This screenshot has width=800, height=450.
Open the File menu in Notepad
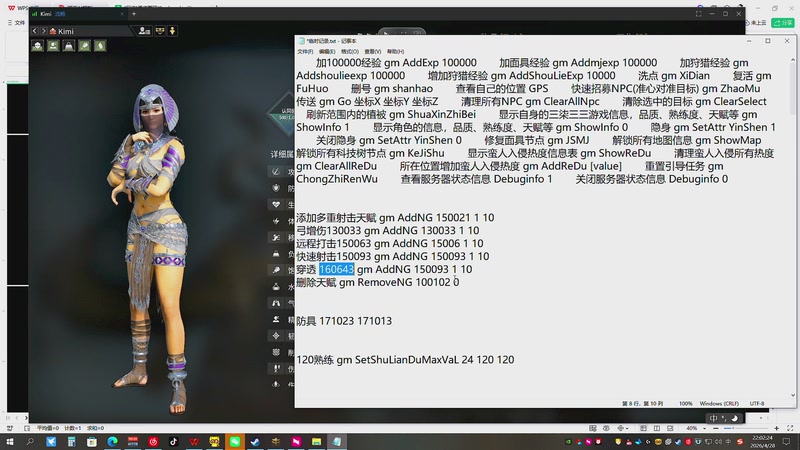tap(305, 52)
